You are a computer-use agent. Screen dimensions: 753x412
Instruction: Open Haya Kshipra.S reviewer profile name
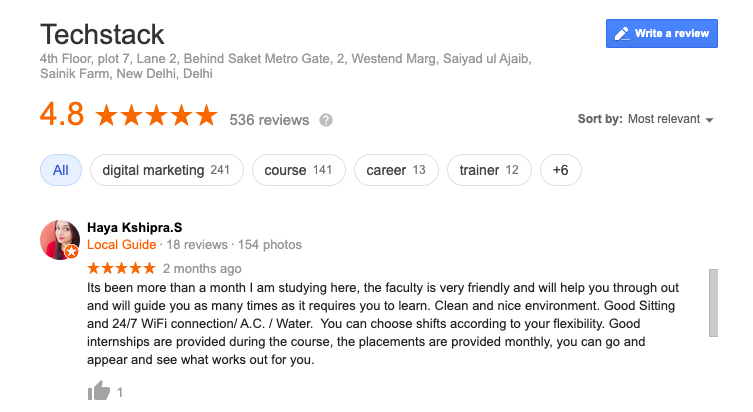click(x=135, y=227)
